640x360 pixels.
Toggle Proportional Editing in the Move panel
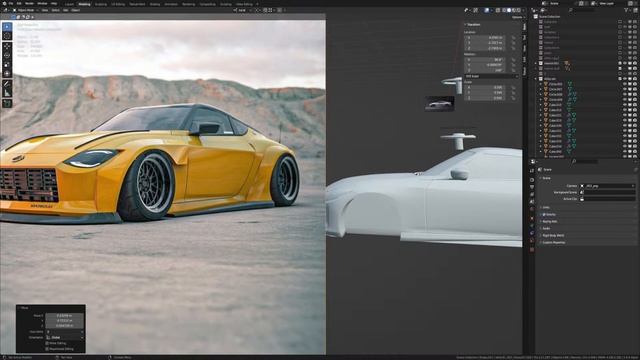[47, 349]
